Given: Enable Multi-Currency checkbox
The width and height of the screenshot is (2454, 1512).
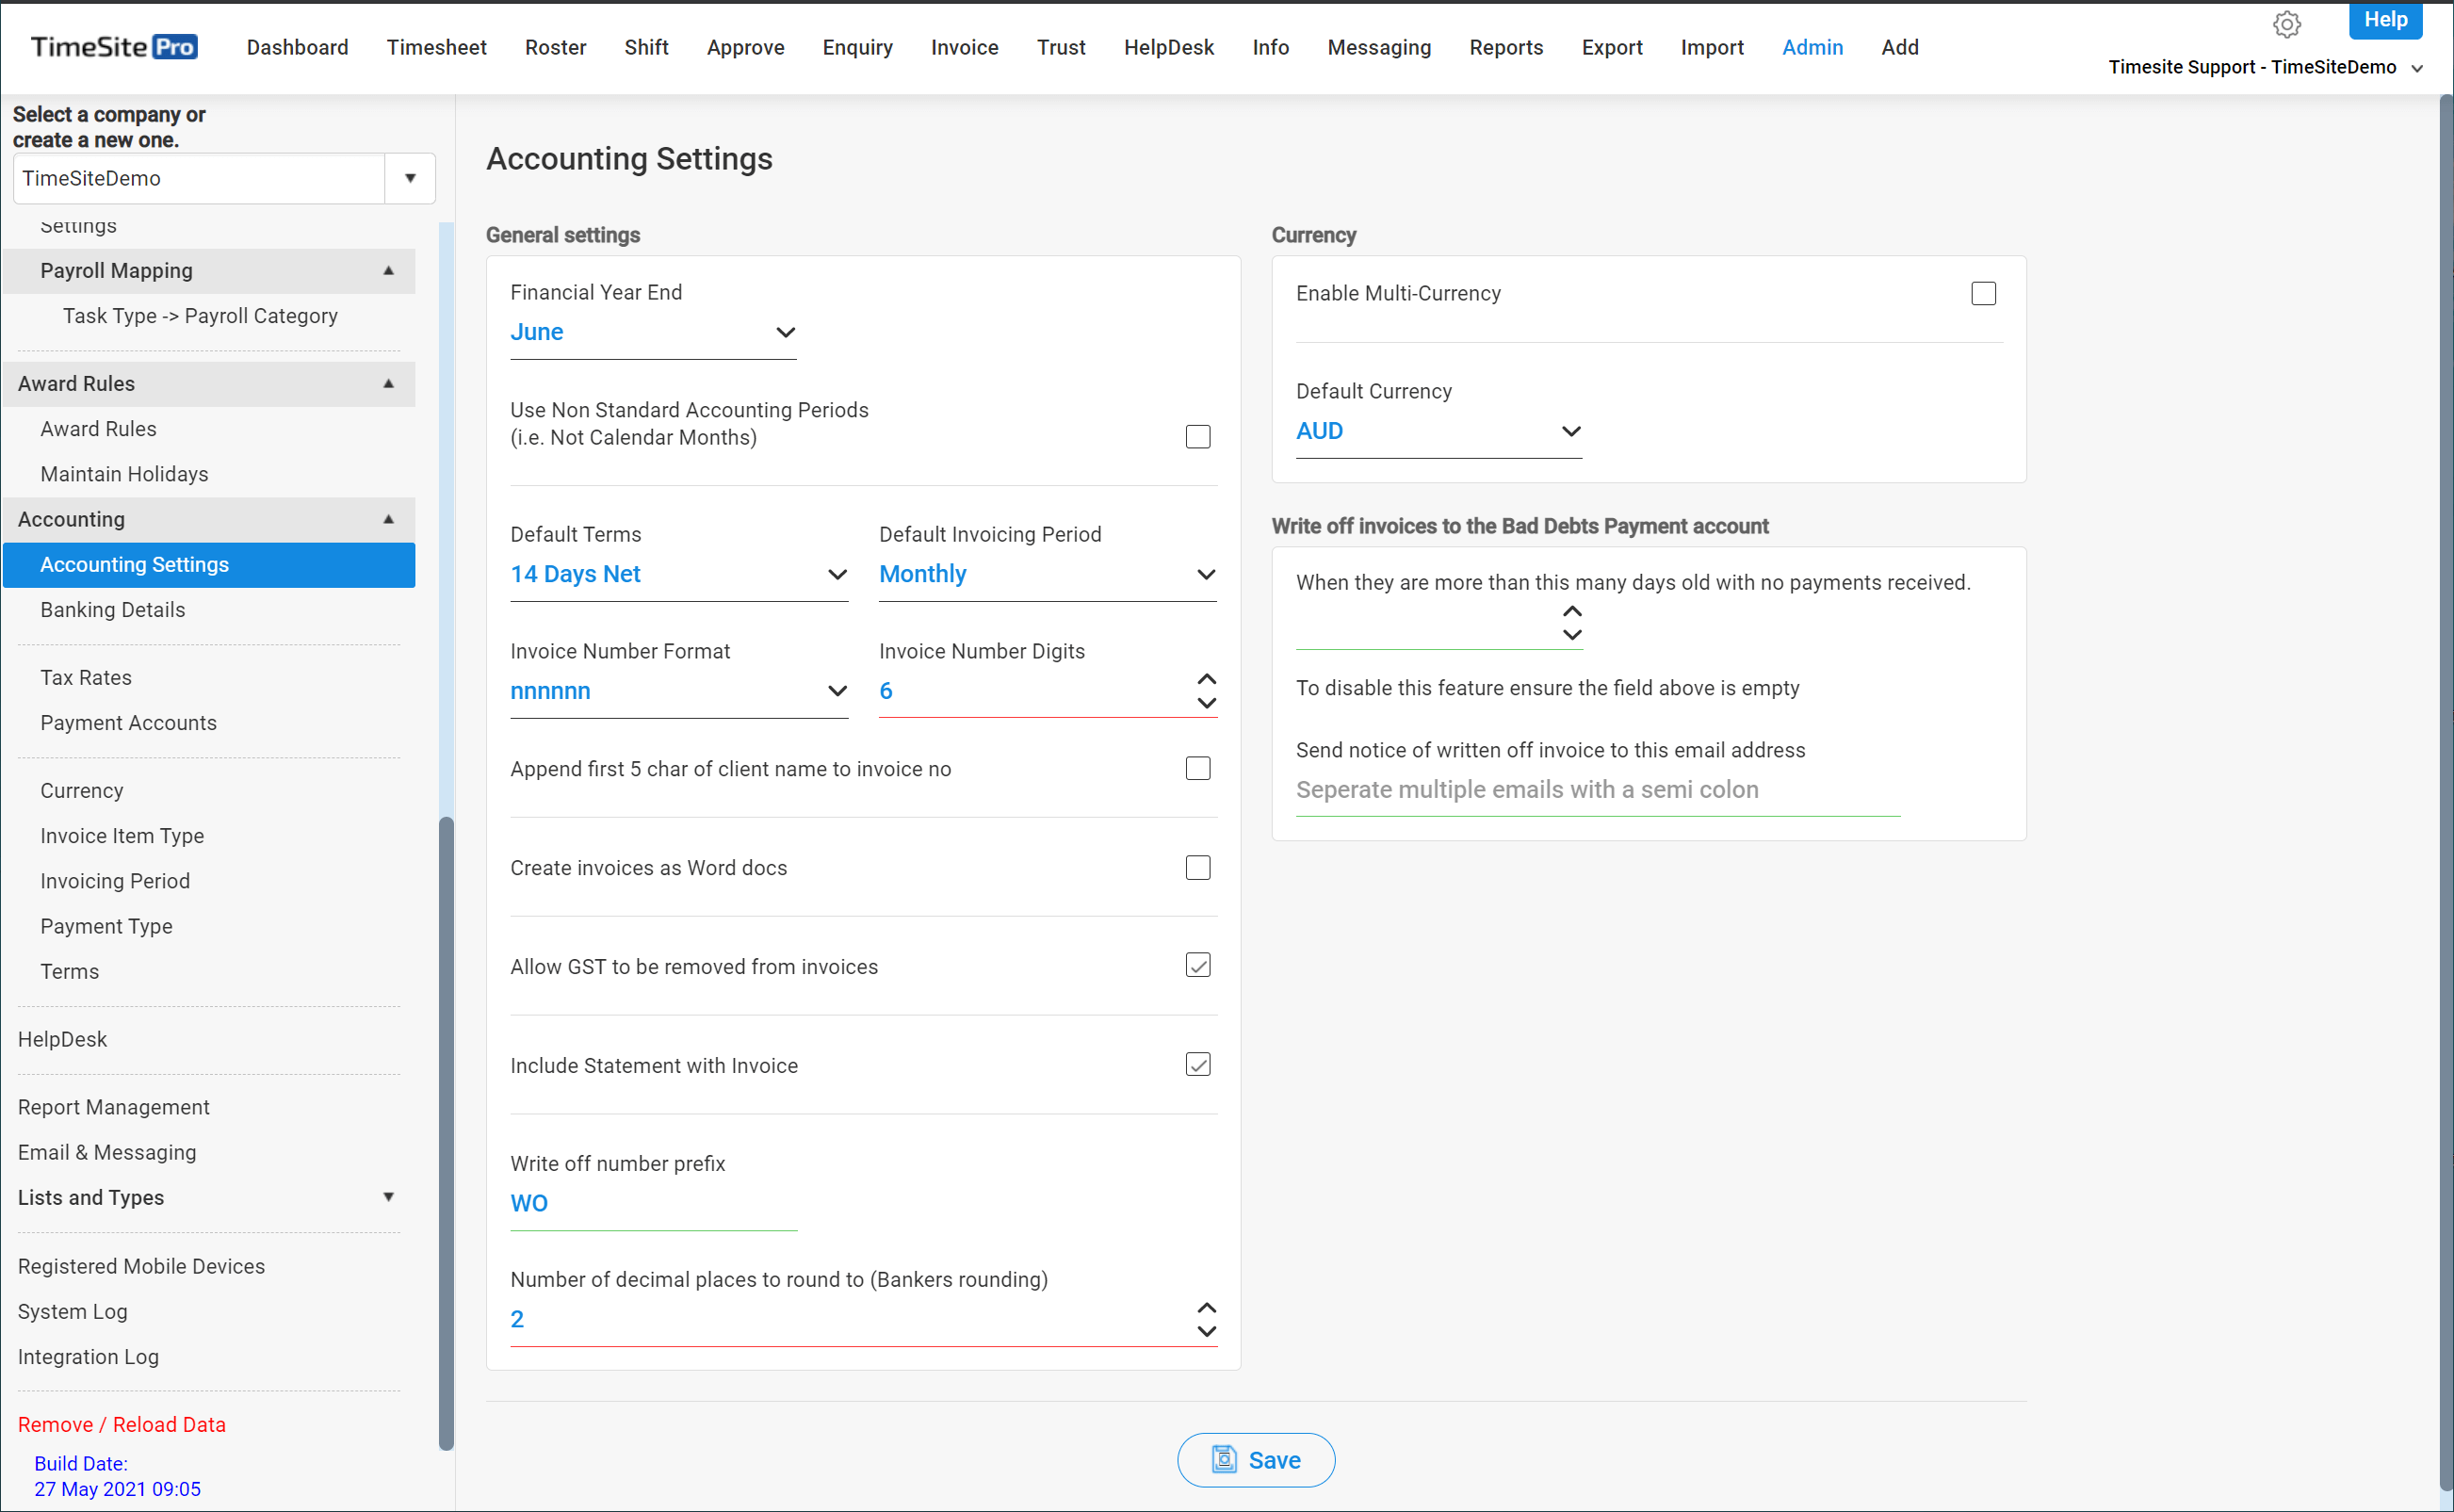Looking at the screenshot, I should click(1983, 293).
